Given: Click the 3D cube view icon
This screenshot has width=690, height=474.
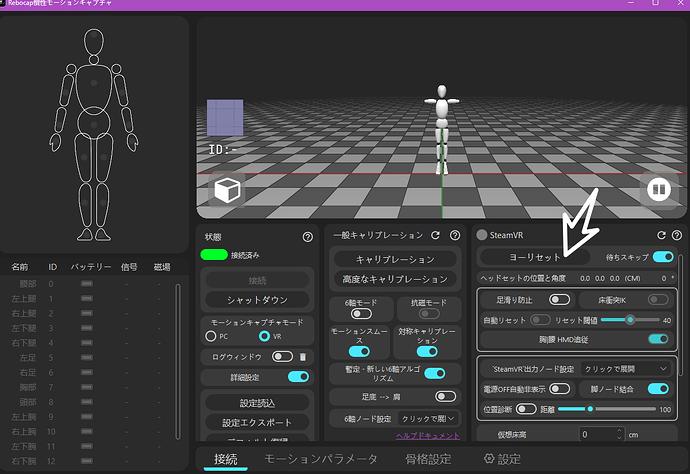Looking at the screenshot, I should click(x=226, y=191).
